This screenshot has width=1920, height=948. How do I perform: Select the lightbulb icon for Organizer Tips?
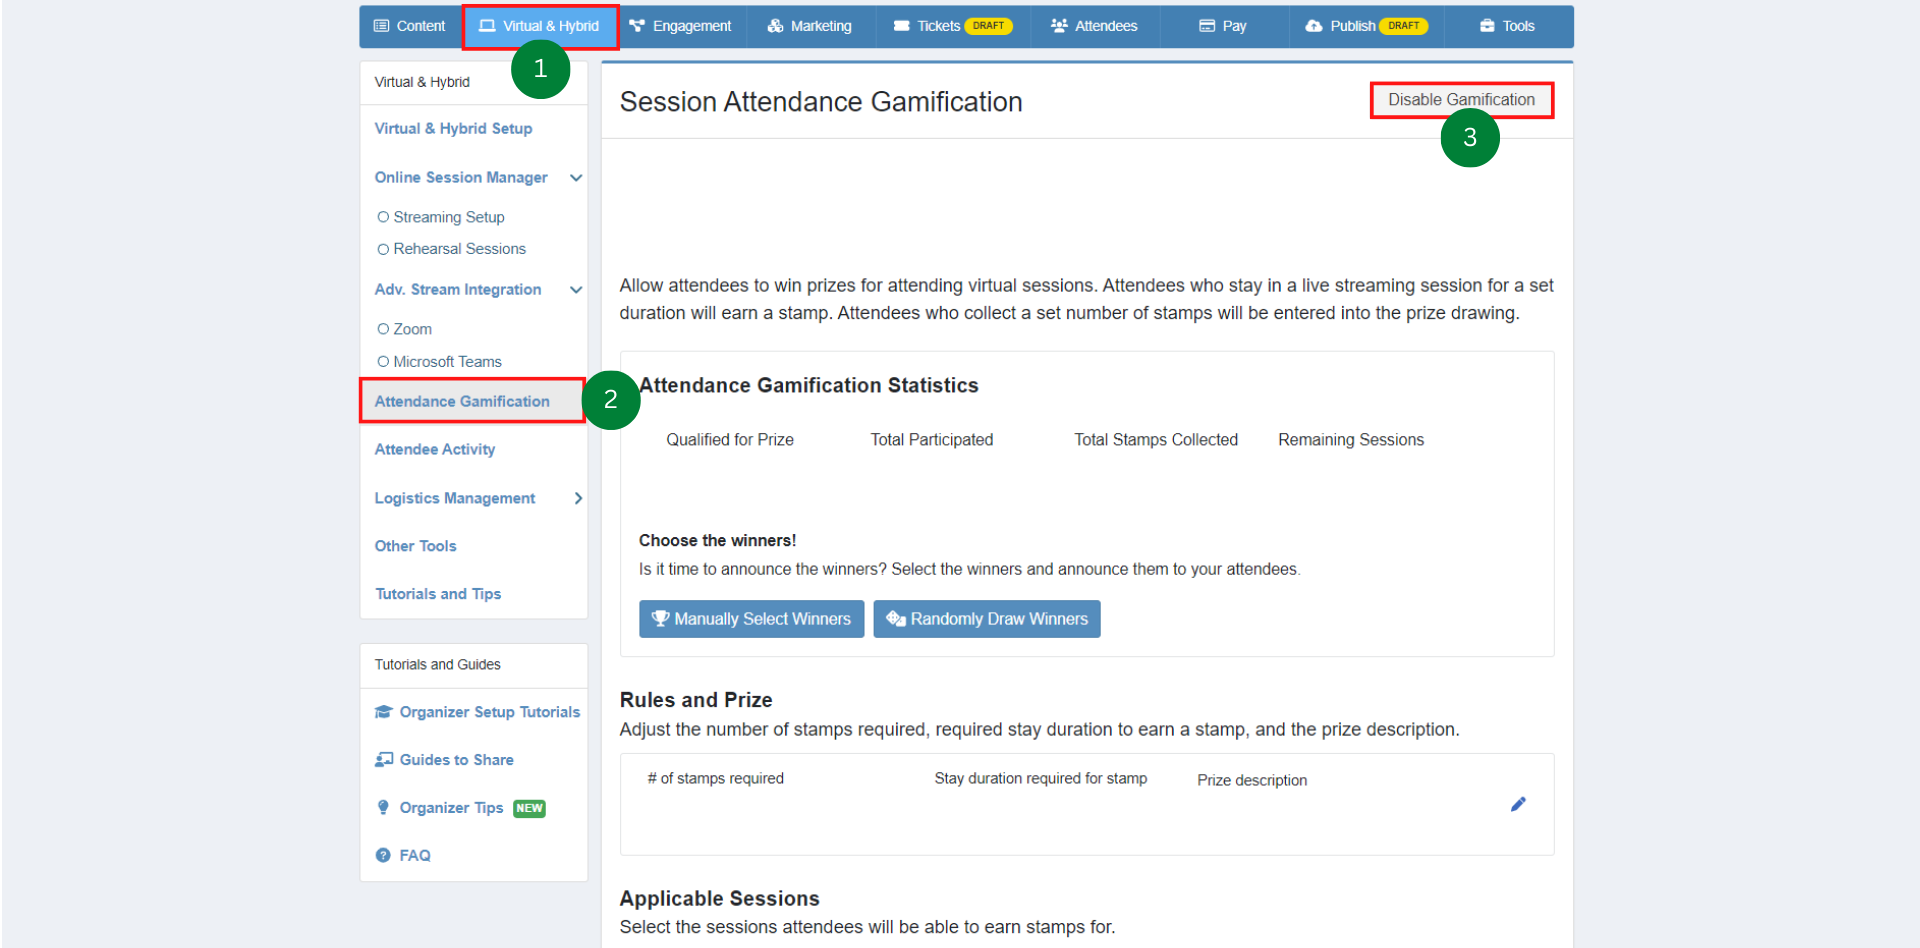[384, 807]
